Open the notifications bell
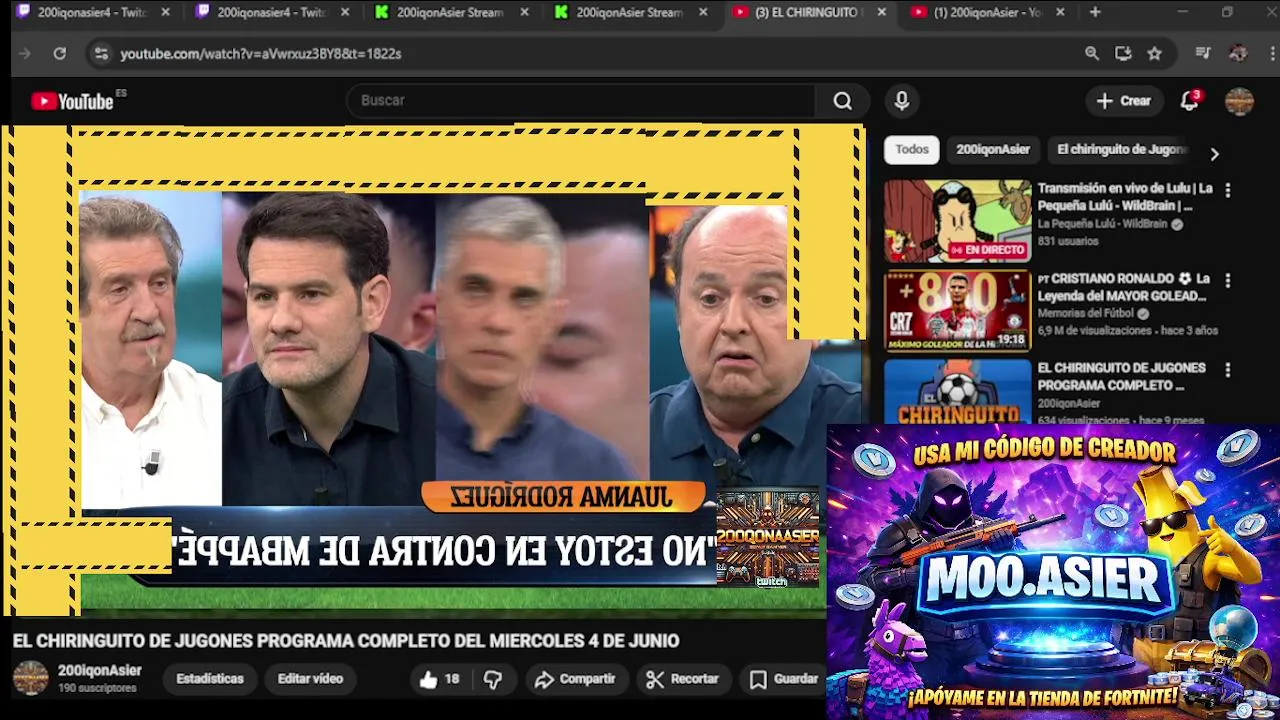The height and width of the screenshot is (720, 1280). [x=1189, y=101]
